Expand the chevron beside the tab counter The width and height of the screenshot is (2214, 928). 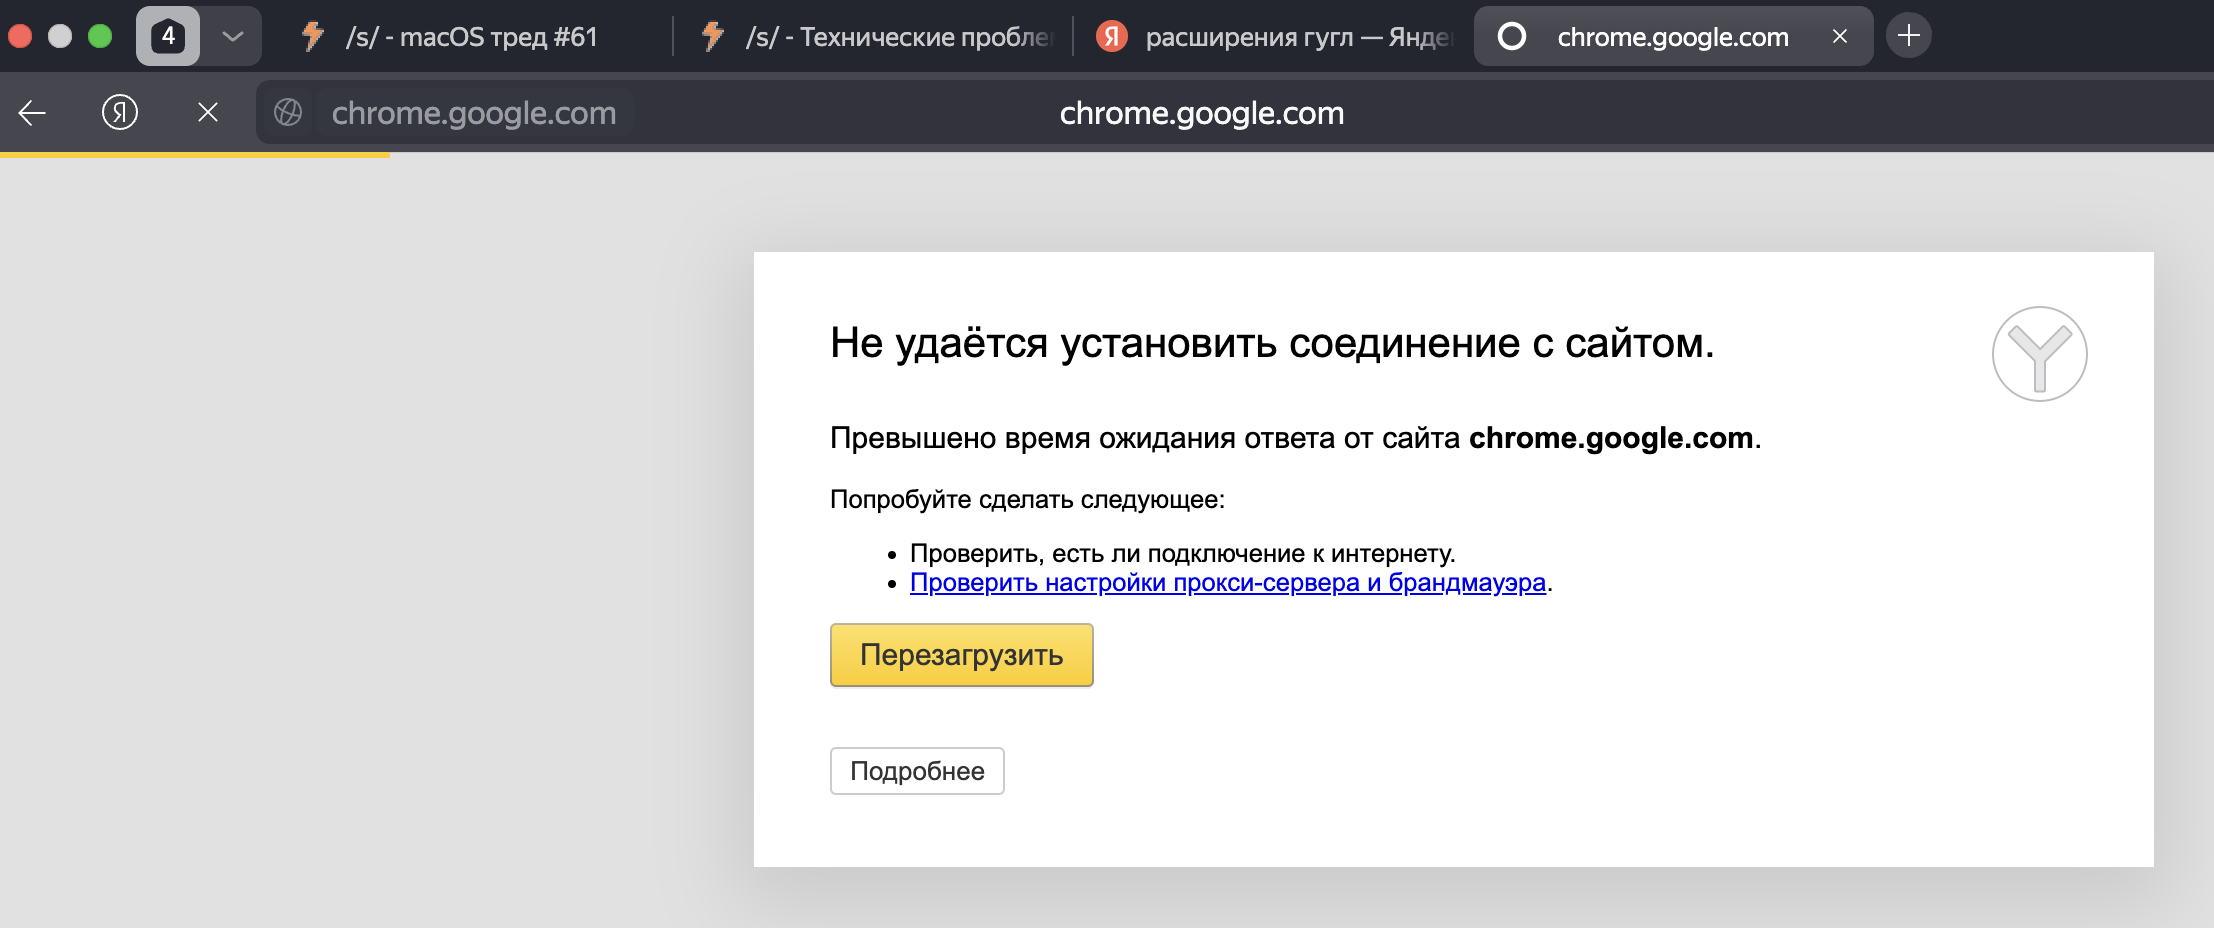click(x=233, y=37)
